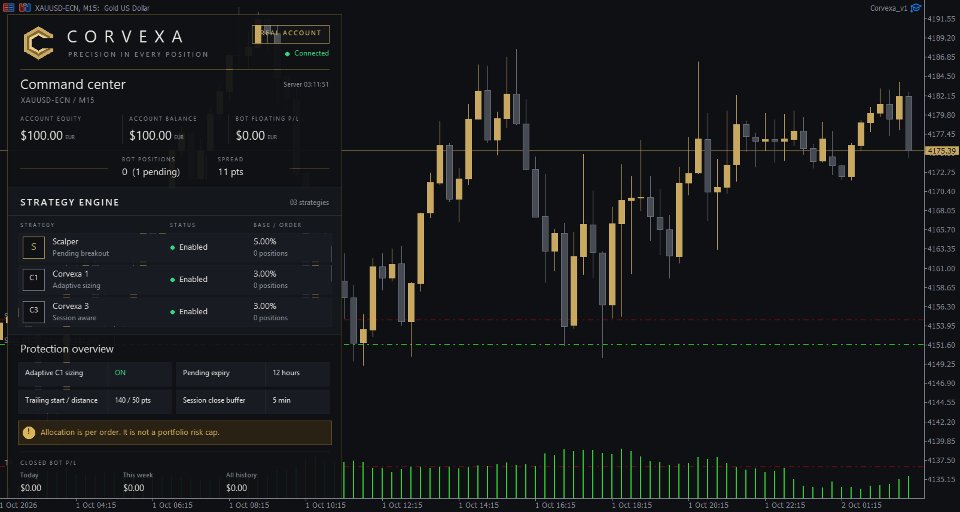The image size is (960, 512).
Task: Click the Corvexa 1 strategy name
Action: click(x=70, y=274)
